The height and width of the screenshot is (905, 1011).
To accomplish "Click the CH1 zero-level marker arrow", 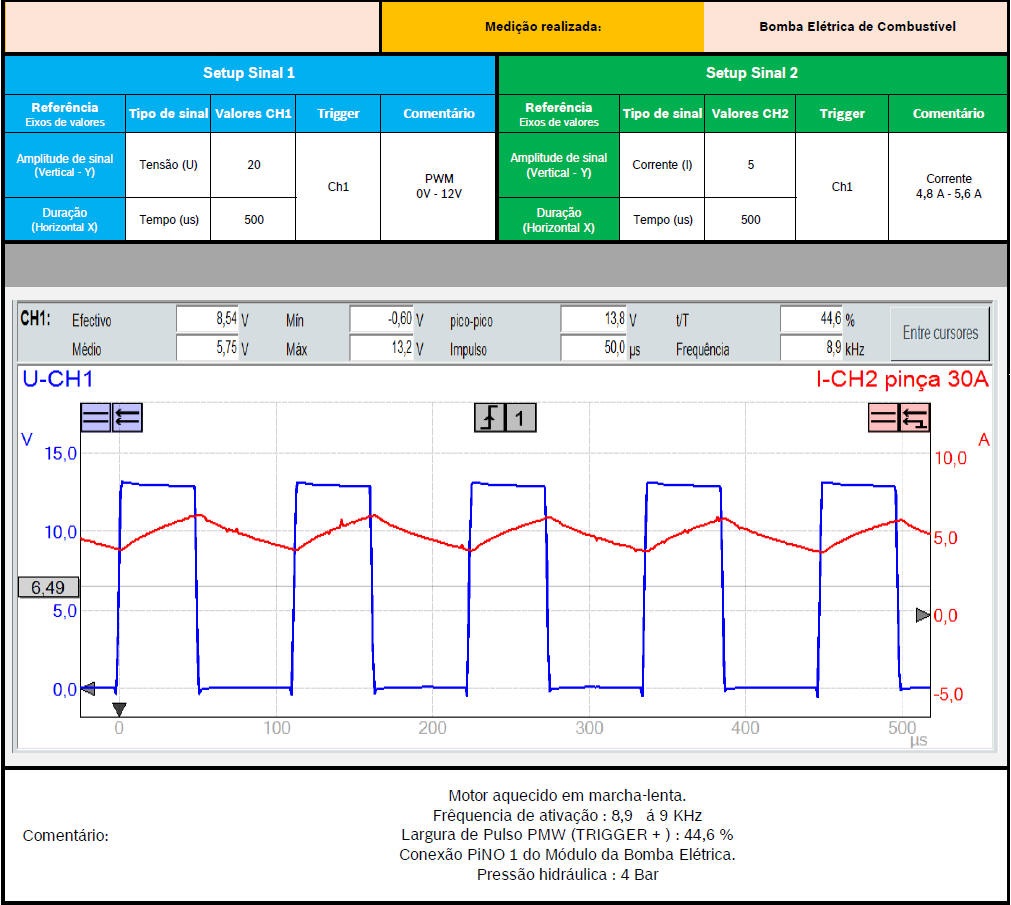I will pyautogui.click(x=88, y=688).
